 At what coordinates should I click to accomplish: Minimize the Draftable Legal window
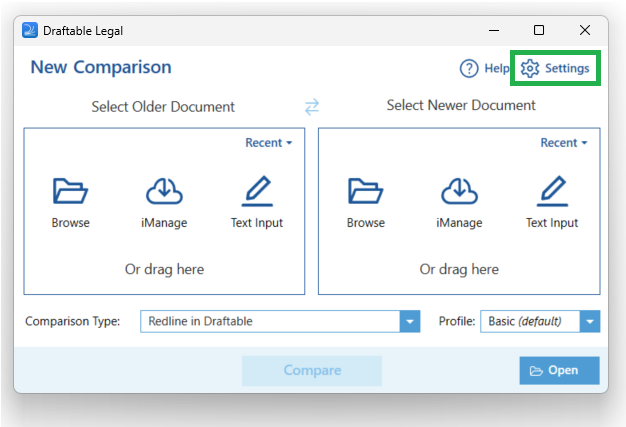[x=494, y=30]
